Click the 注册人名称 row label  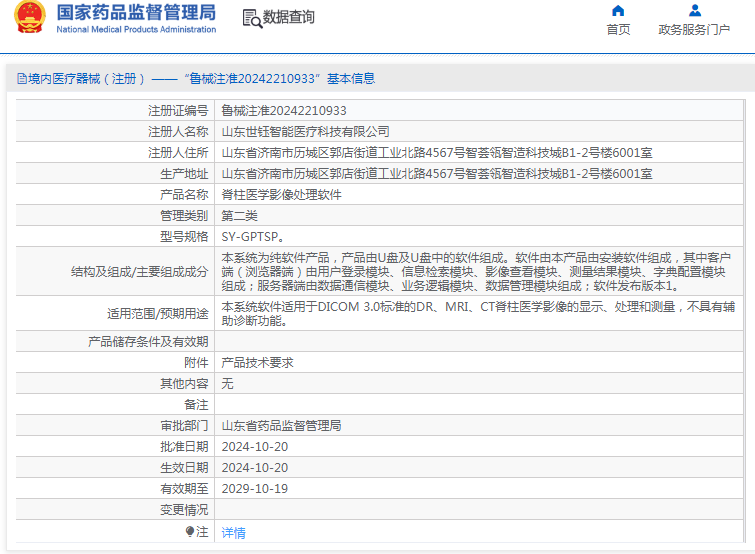point(178,131)
